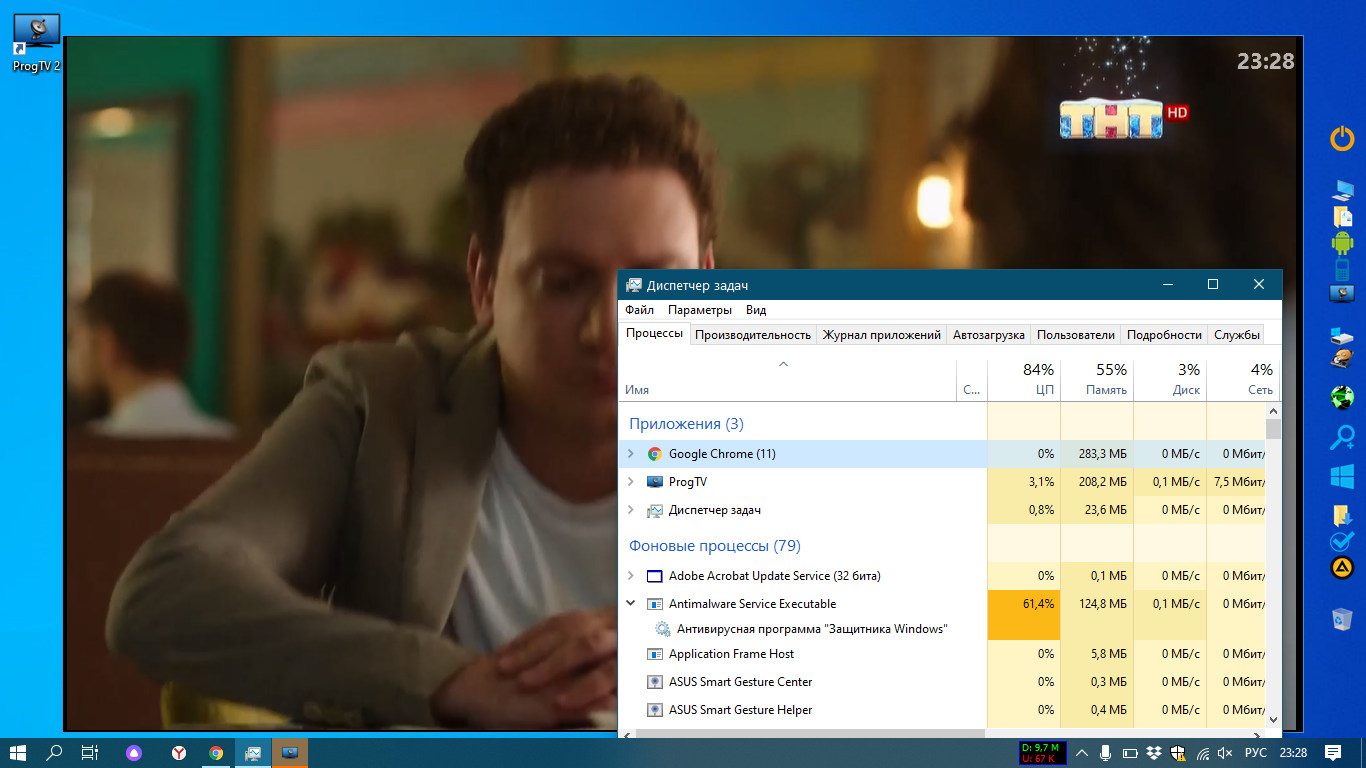Switch to the Автозагрузка tab
Image resolution: width=1366 pixels, height=768 pixels.
click(988, 335)
